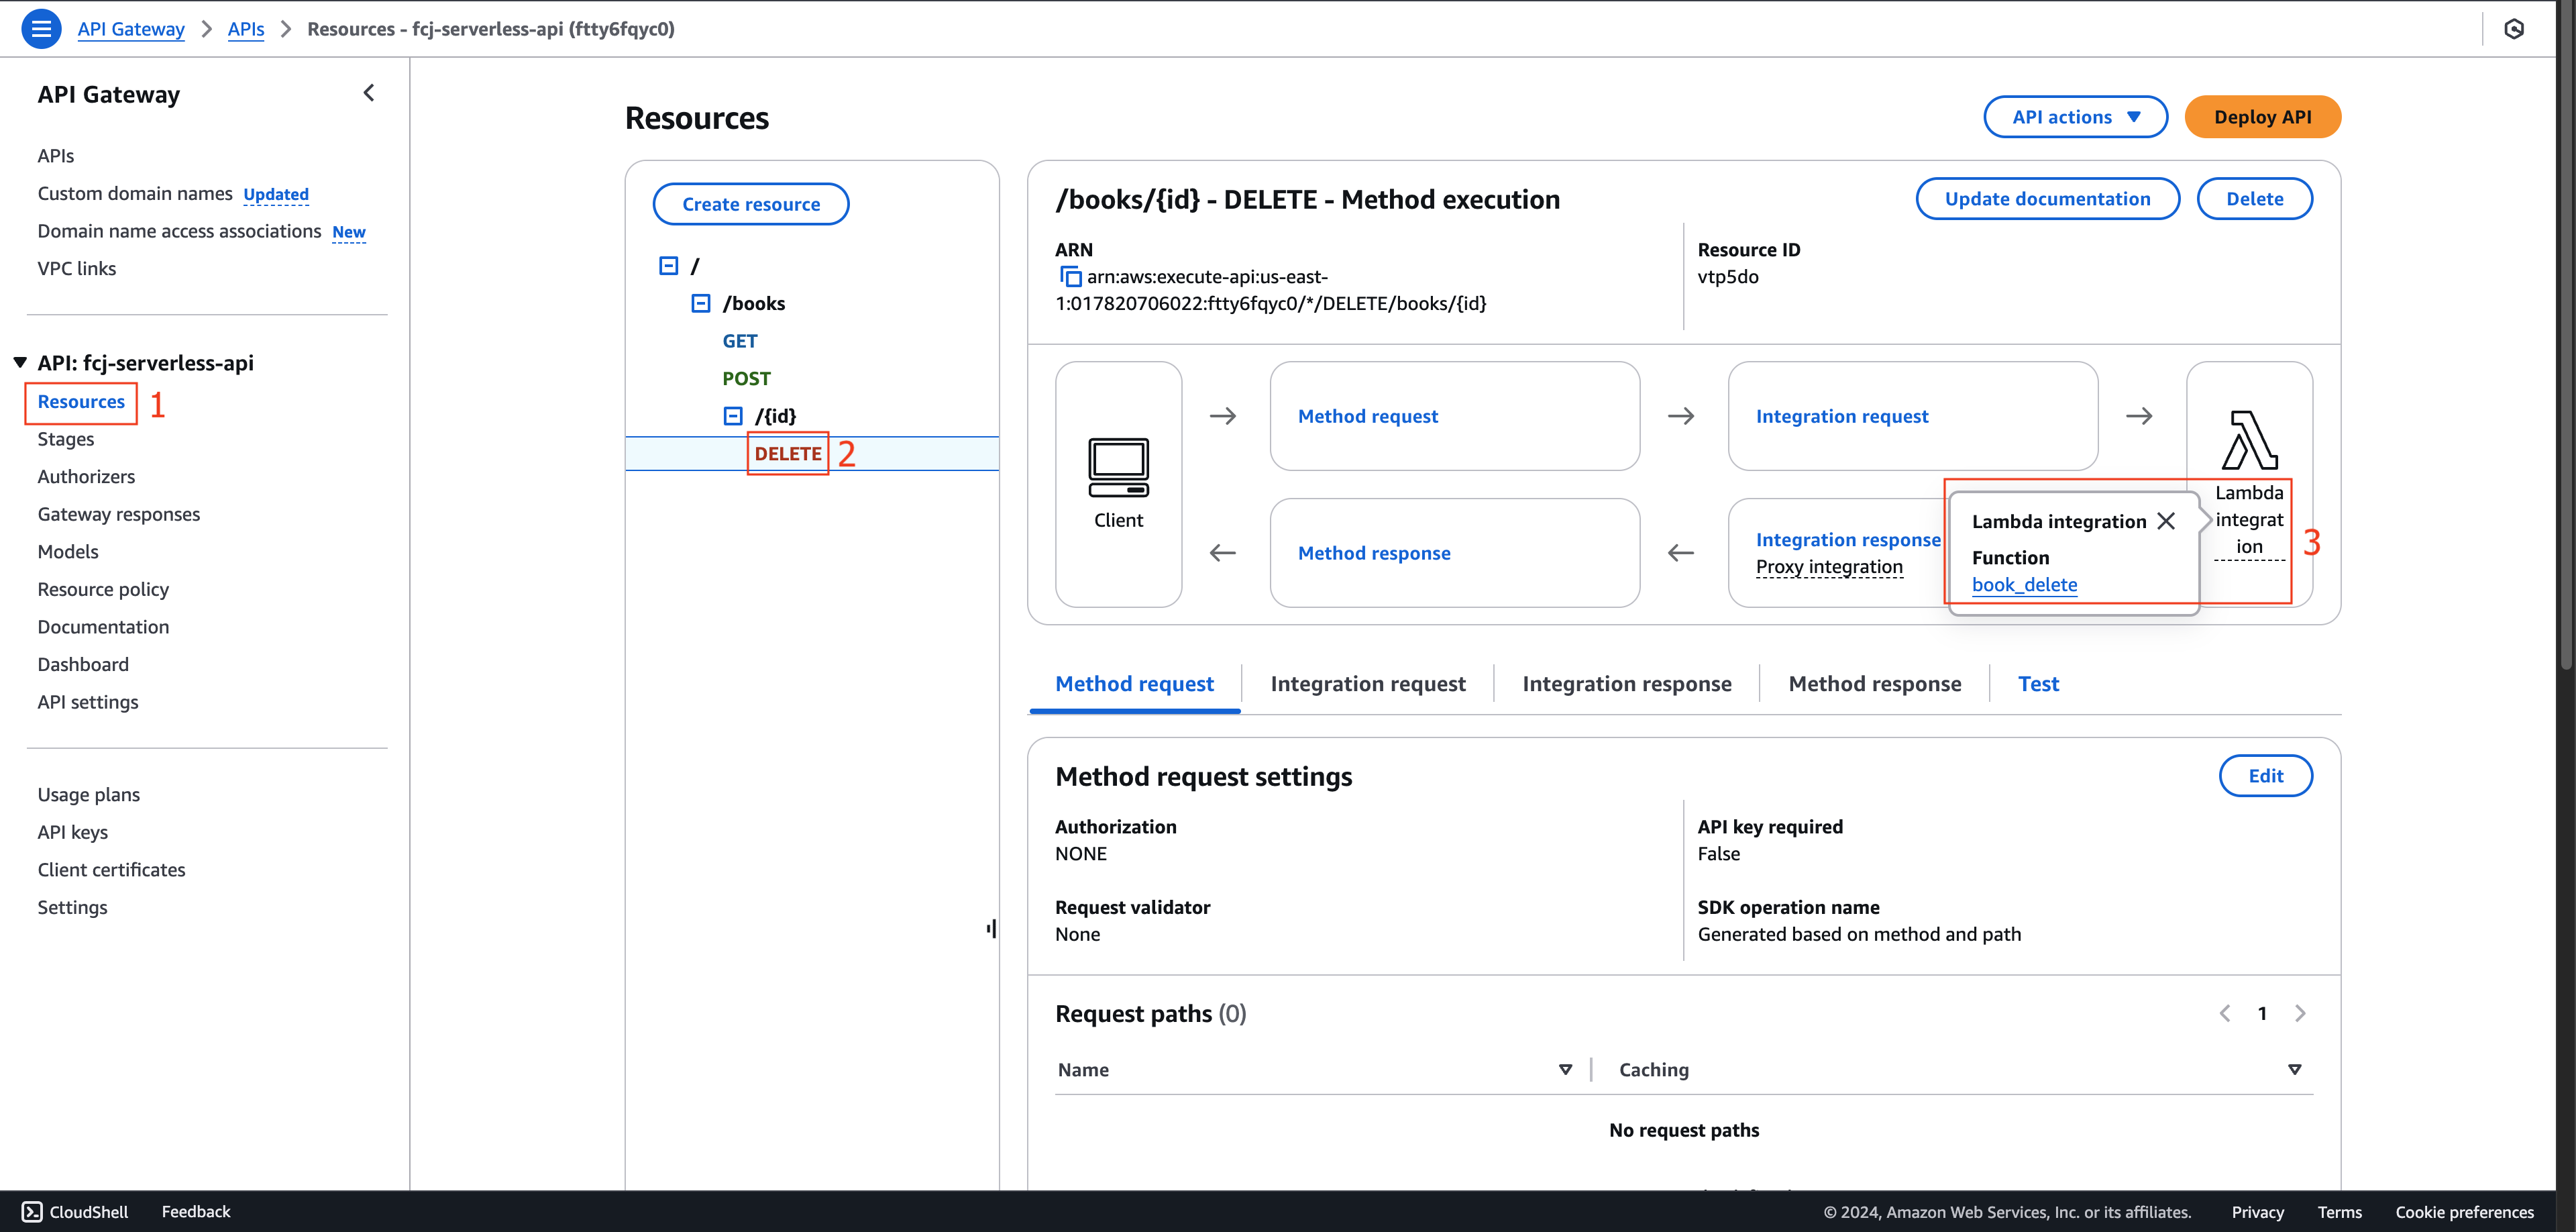Click the Method request flow box

coord(1454,416)
